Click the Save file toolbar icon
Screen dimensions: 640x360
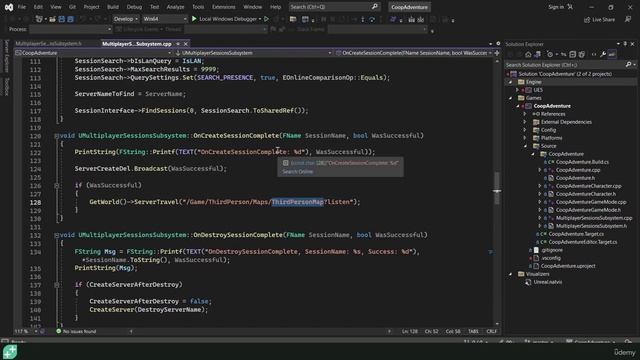click(x=62, y=19)
